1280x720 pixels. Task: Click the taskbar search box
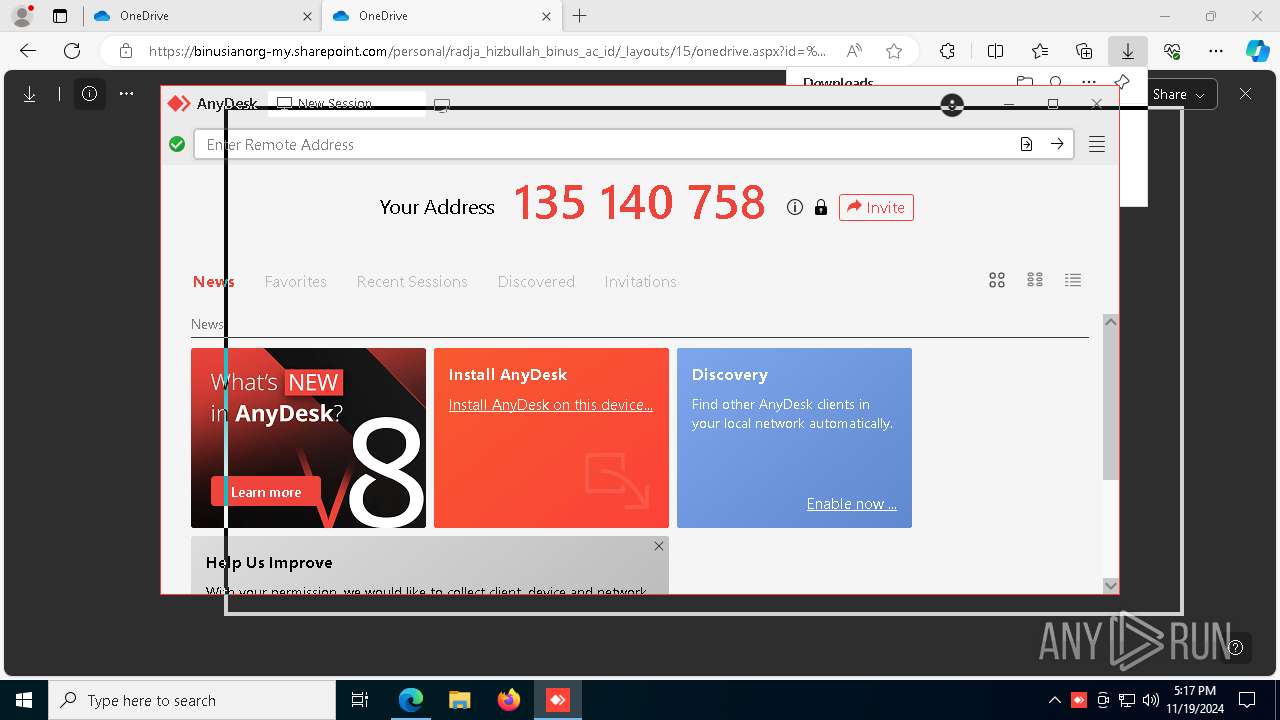[192, 700]
